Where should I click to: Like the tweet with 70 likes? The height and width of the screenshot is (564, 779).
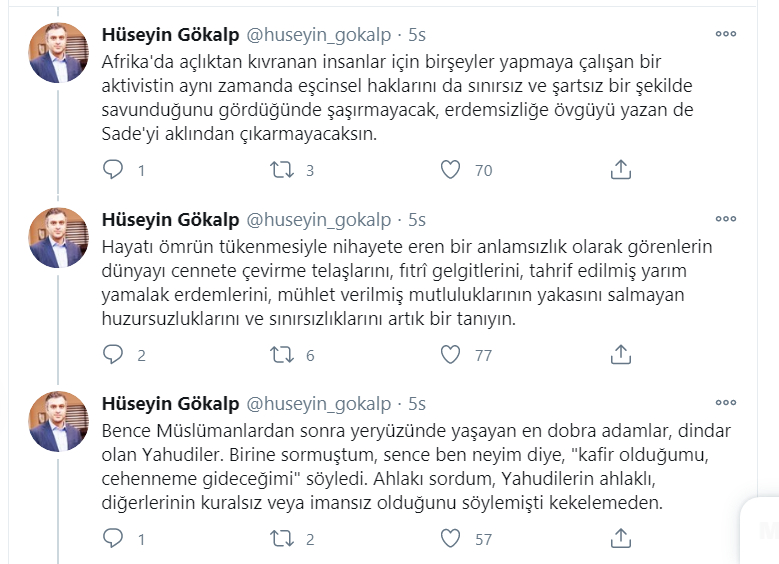tap(451, 169)
